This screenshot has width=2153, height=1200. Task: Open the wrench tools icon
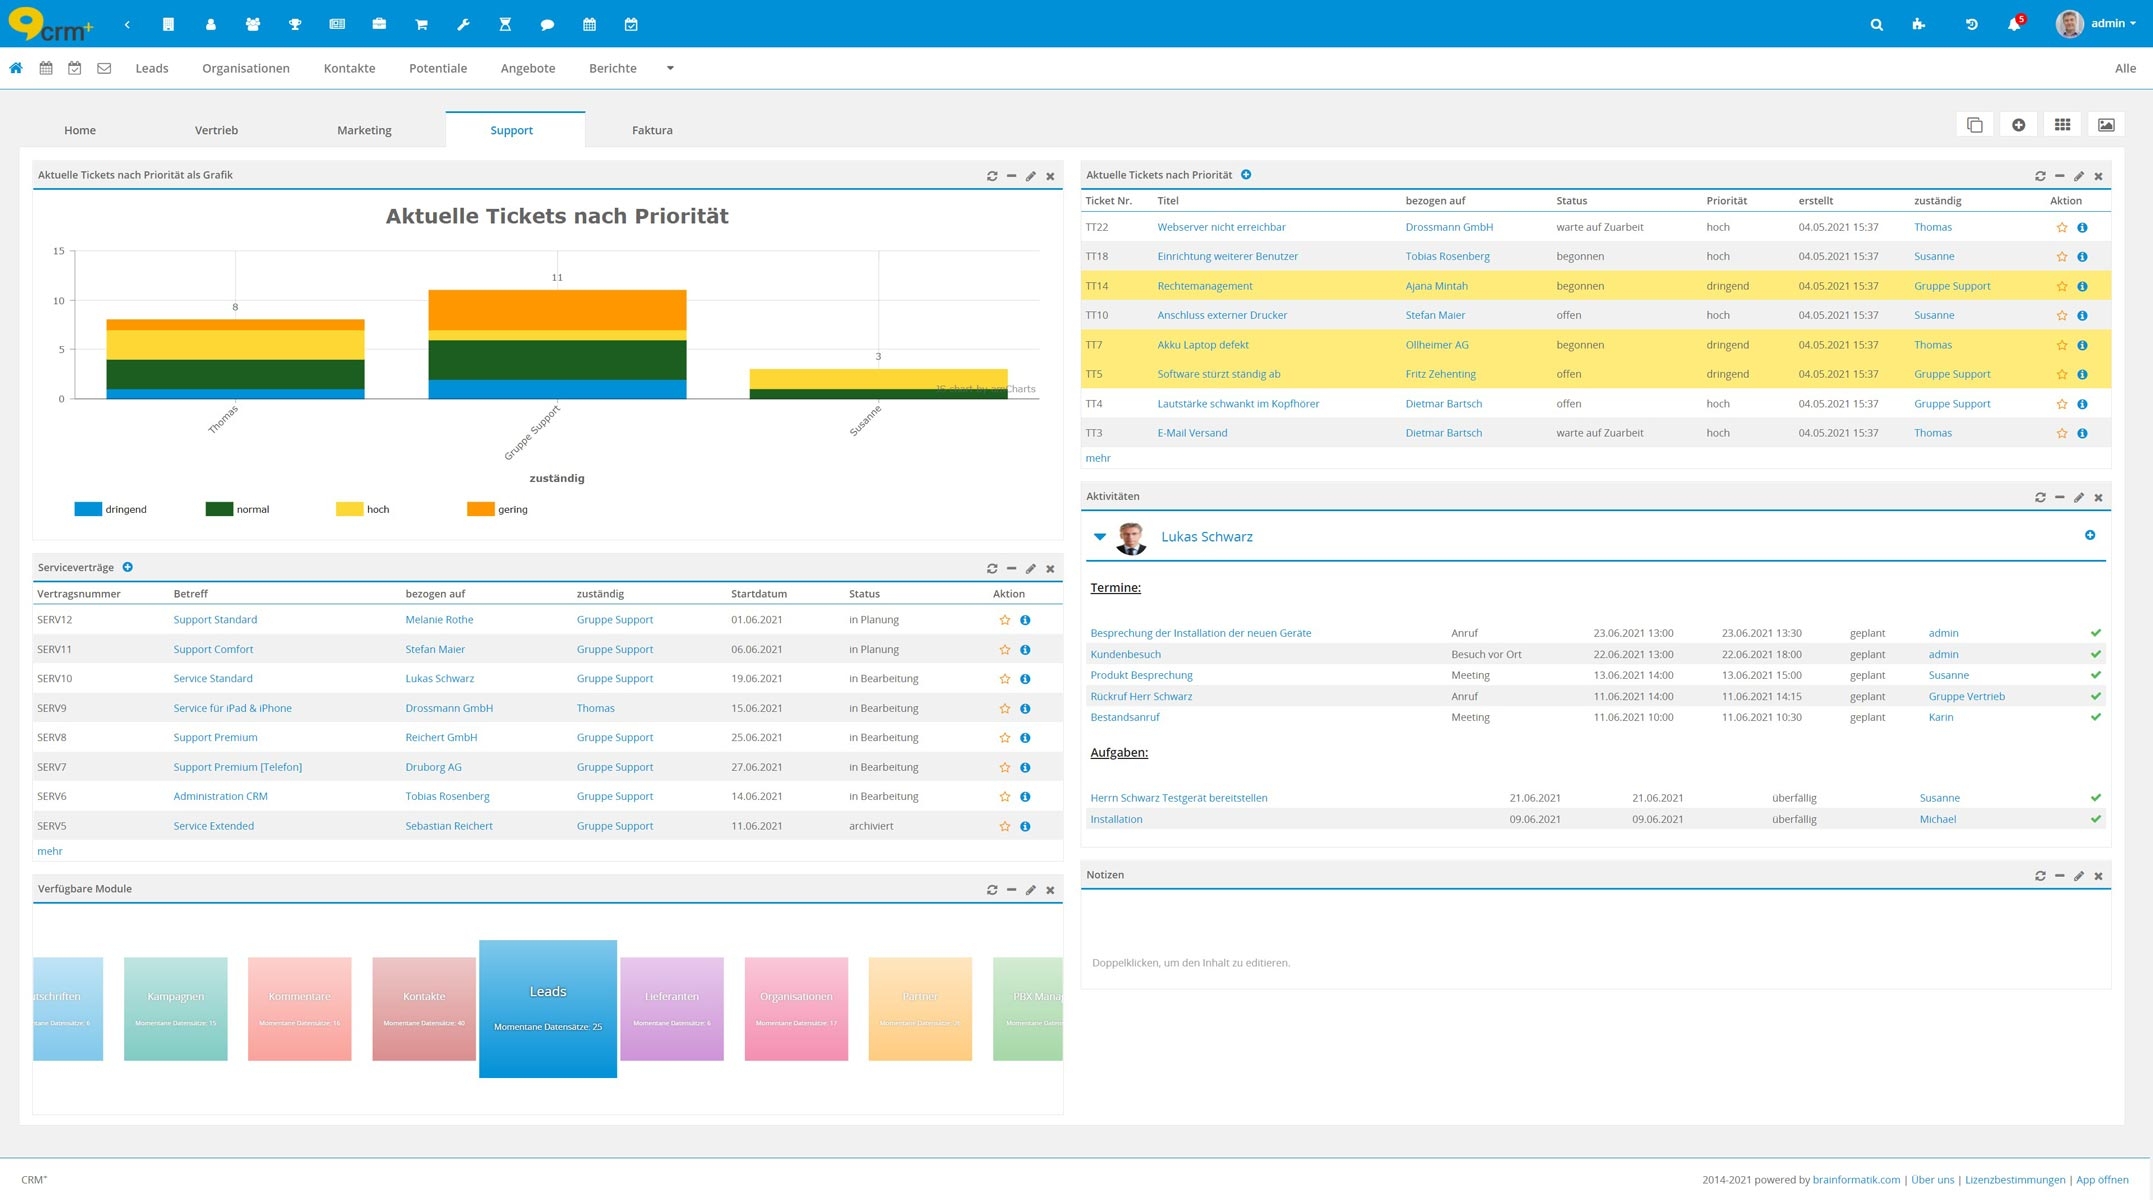pos(463,24)
